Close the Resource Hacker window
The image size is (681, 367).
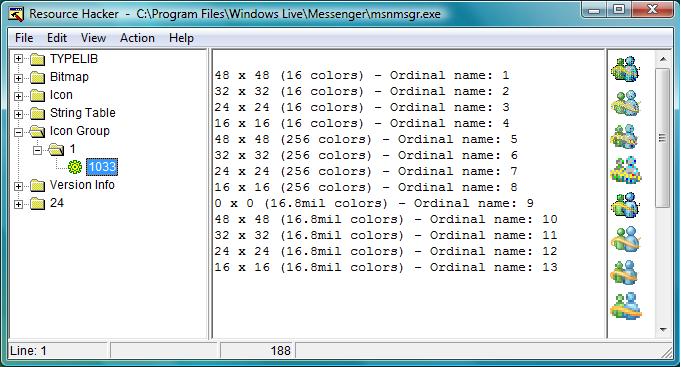[x=652, y=10]
